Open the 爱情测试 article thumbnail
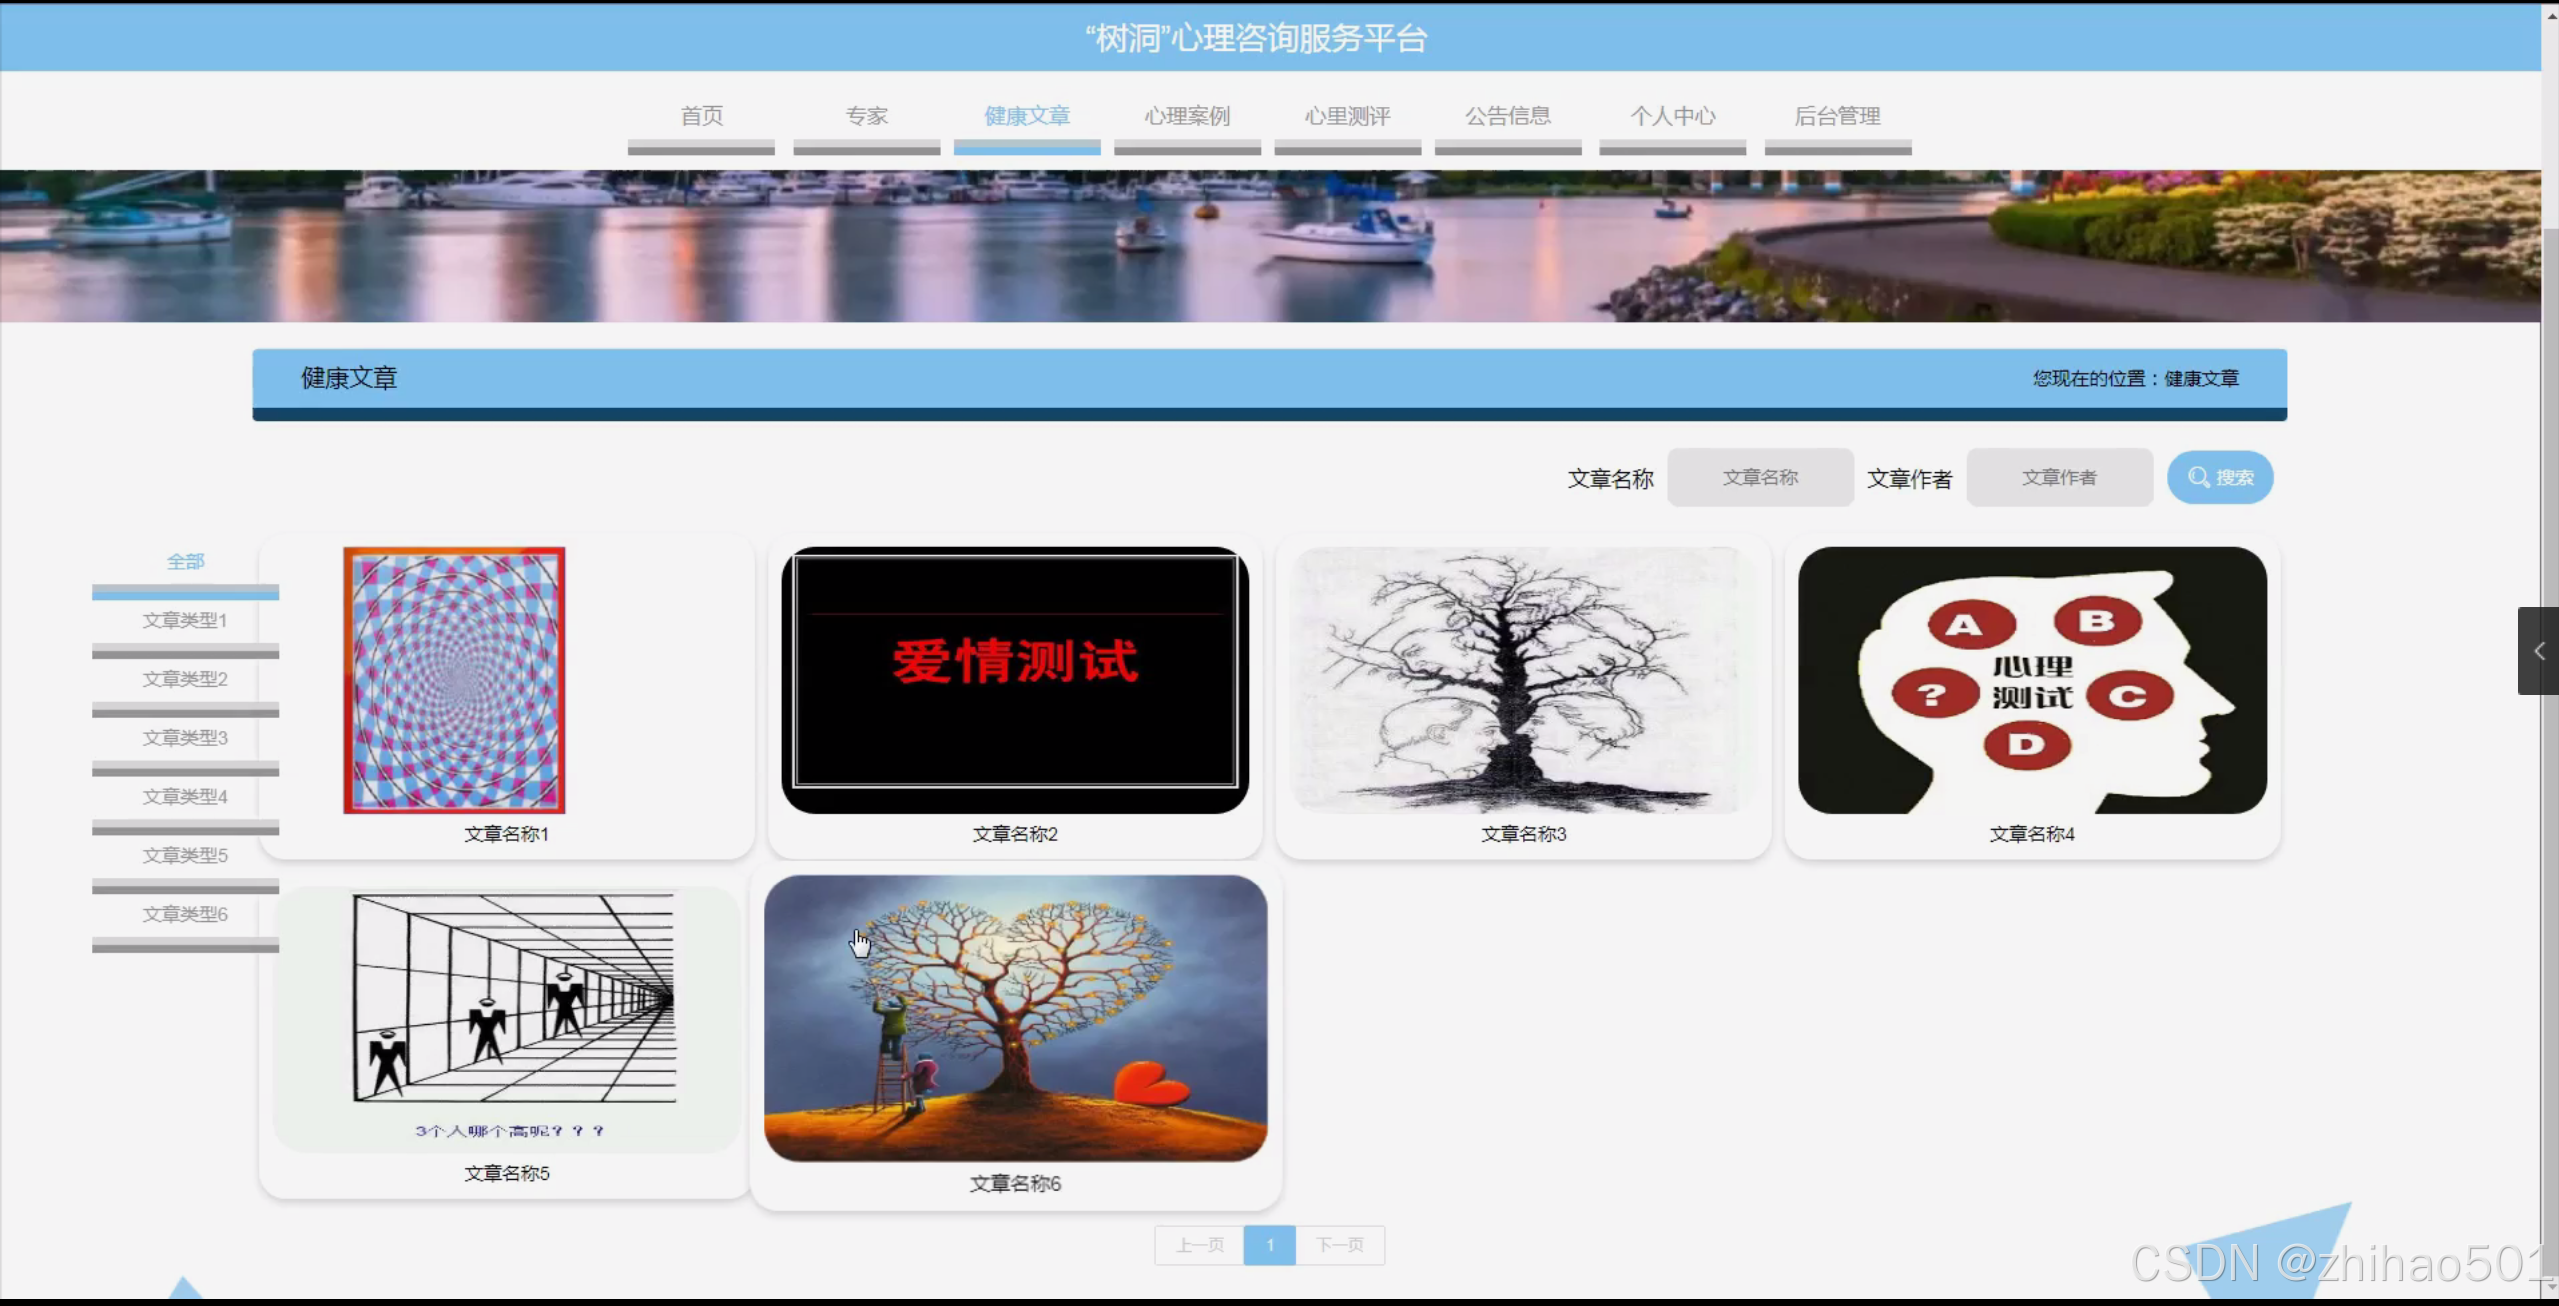Screen dimensions: 2559x1306 (x=1014, y=680)
